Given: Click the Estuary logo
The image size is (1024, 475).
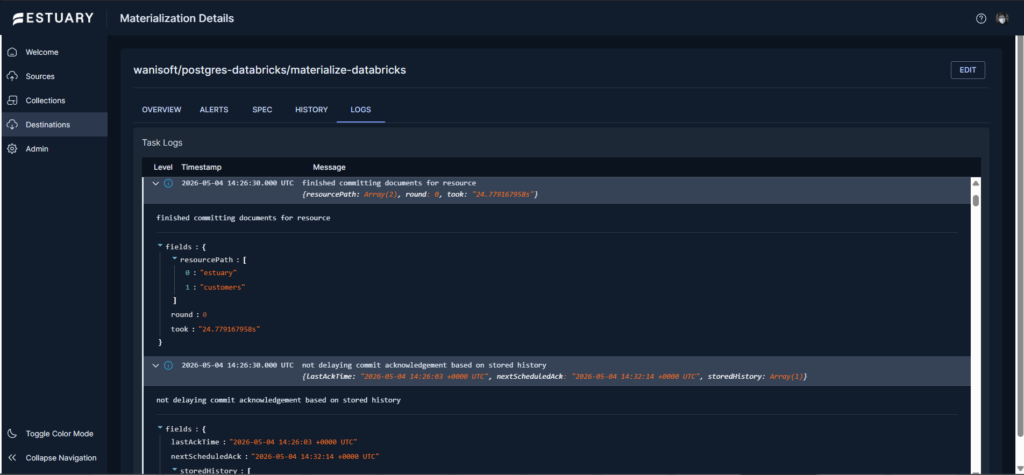Looking at the screenshot, I should [x=53, y=18].
